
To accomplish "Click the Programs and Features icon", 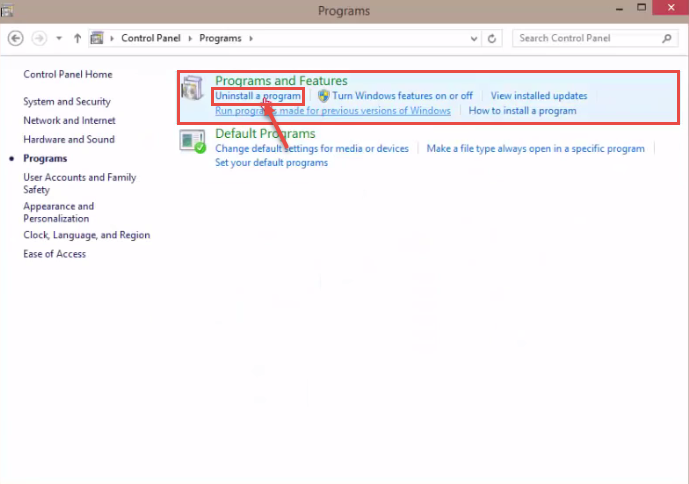I will tap(193, 87).
